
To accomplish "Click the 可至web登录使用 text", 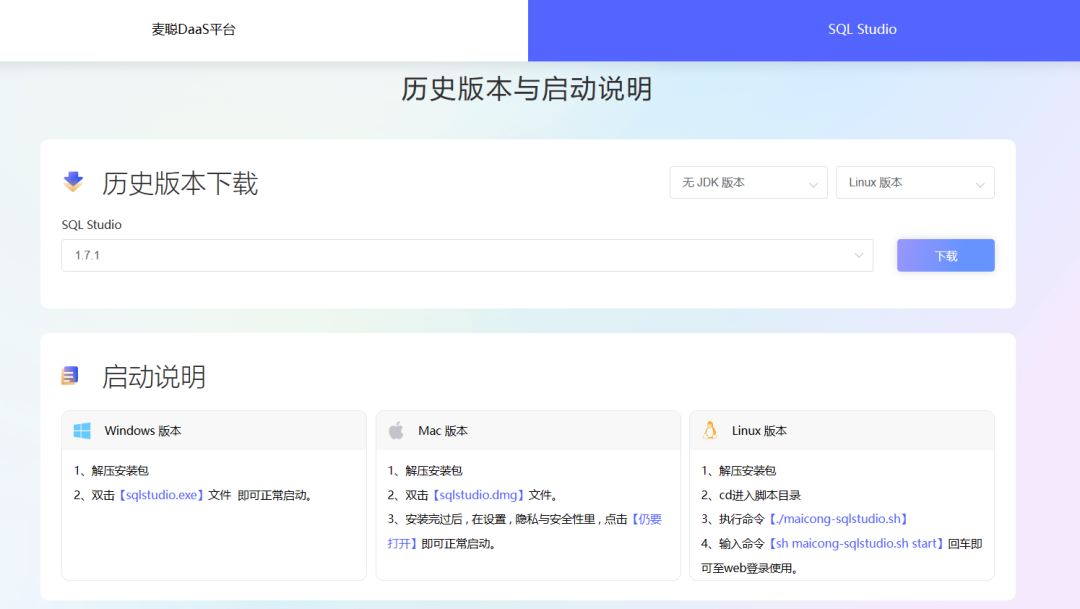I will (x=749, y=568).
